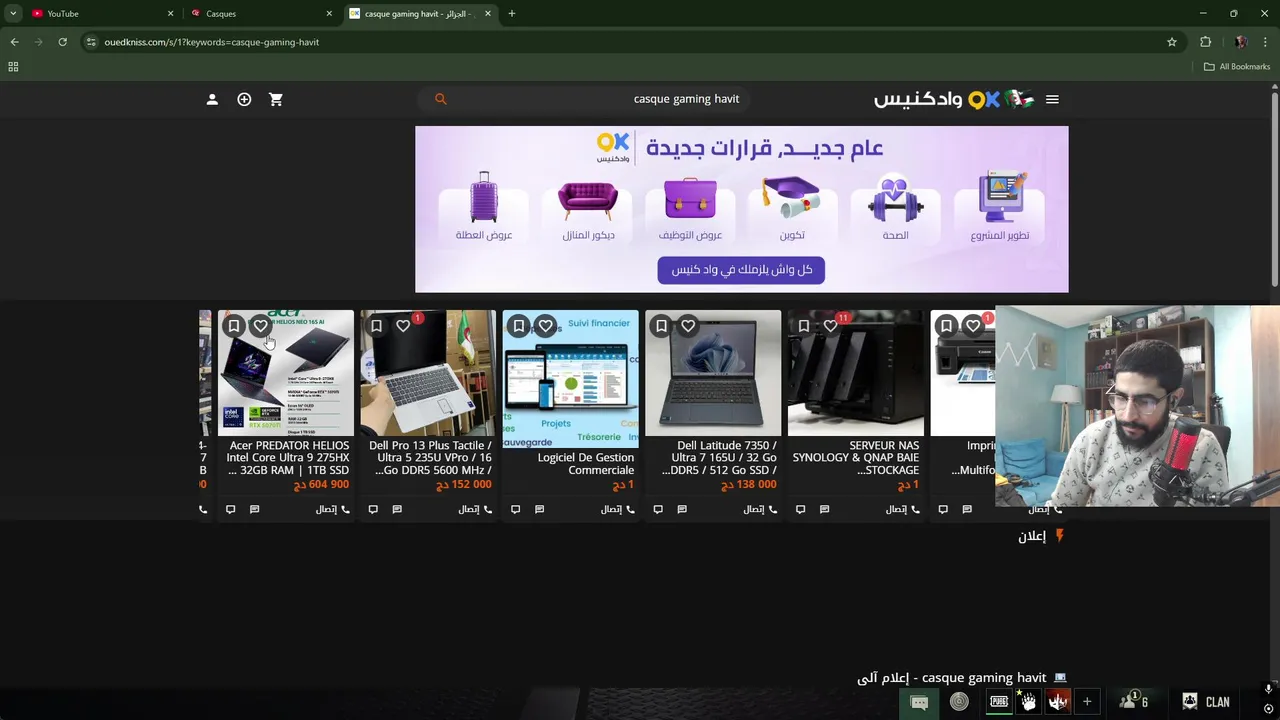Open the All Bookmarks folder
The width and height of the screenshot is (1280, 720).
coord(1237,67)
